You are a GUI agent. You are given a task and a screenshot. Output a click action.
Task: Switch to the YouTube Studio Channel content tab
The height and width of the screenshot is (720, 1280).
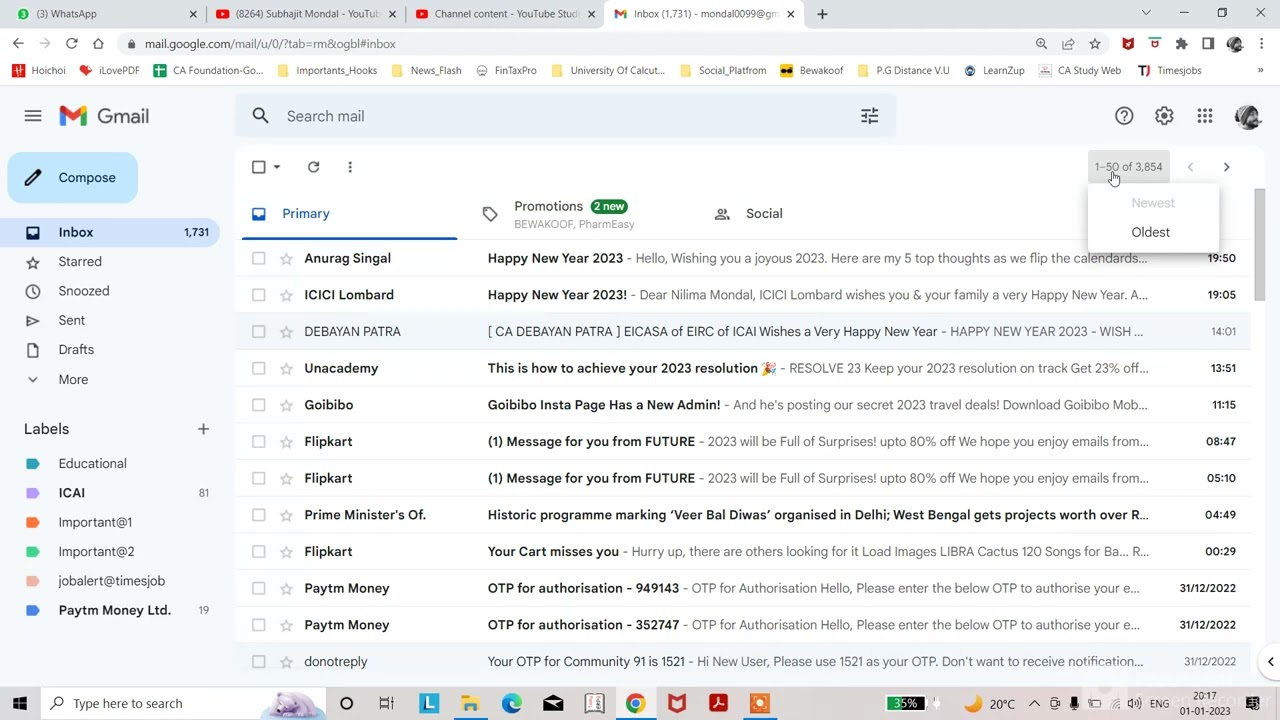point(504,14)
